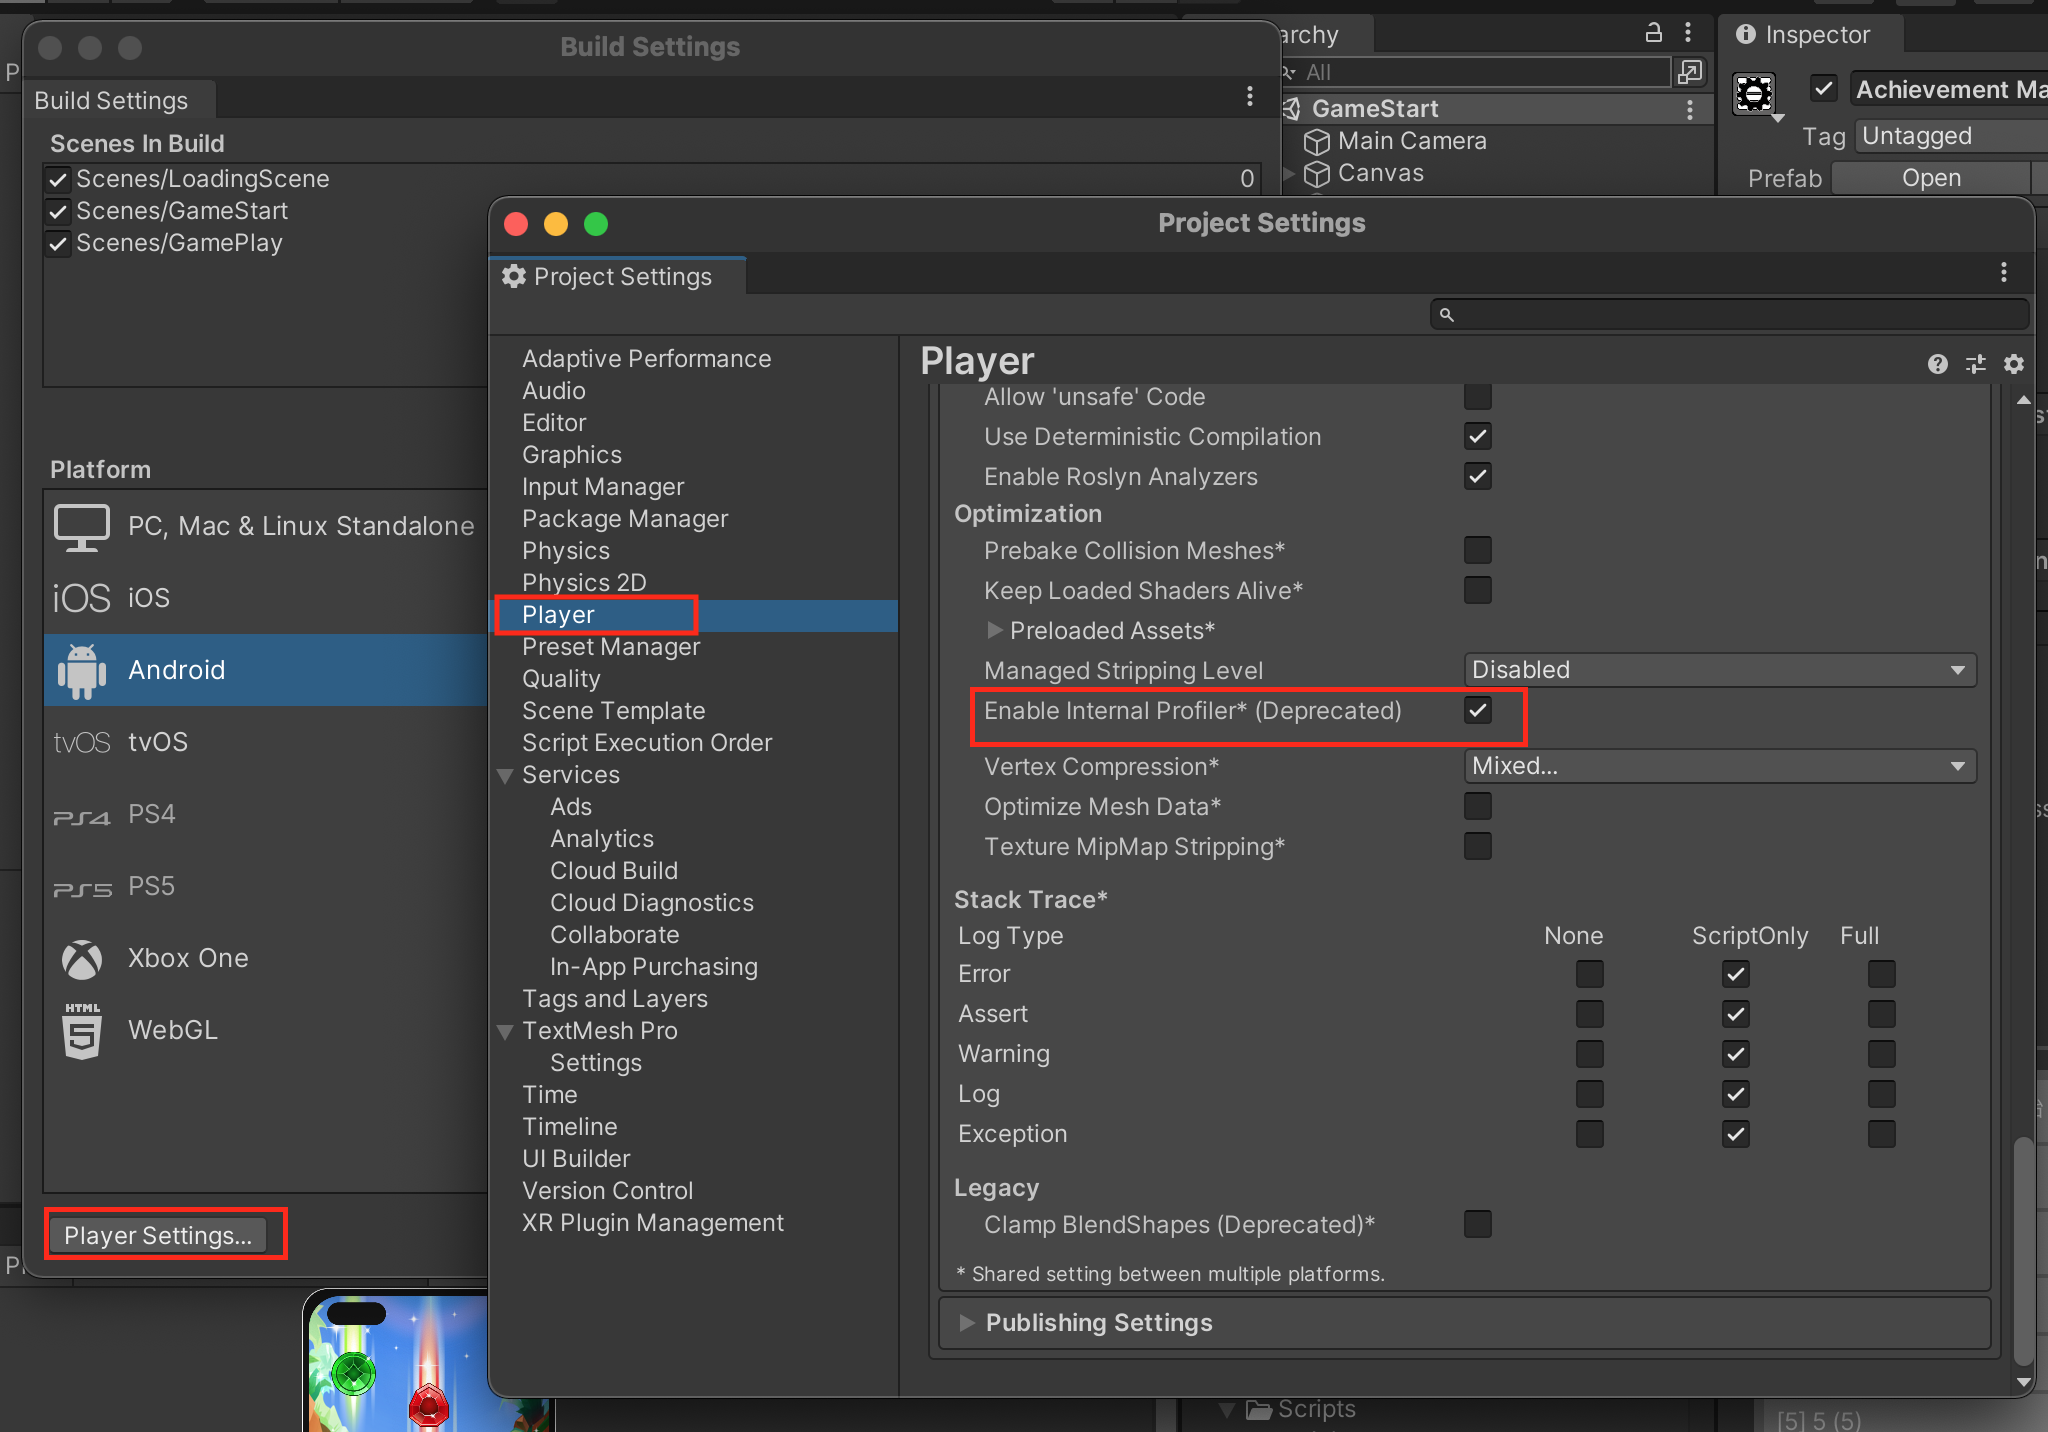This screenshot has width=2048, height=1432.
Task: Click the Project Settings search field
Action: 1730,314
